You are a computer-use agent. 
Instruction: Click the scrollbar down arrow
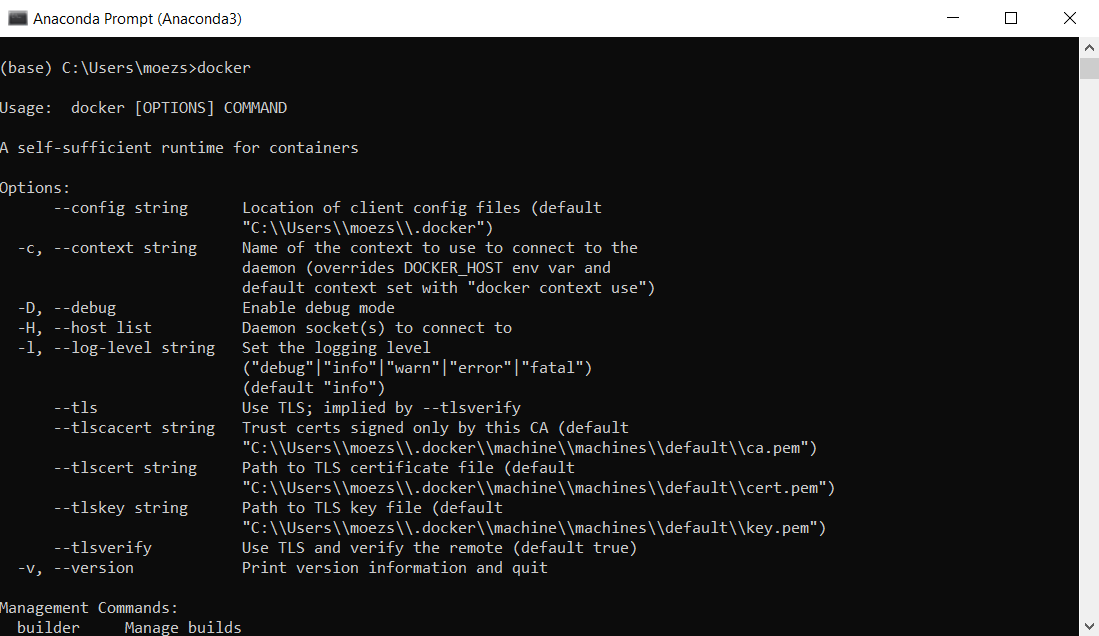tap(1089, 626)
